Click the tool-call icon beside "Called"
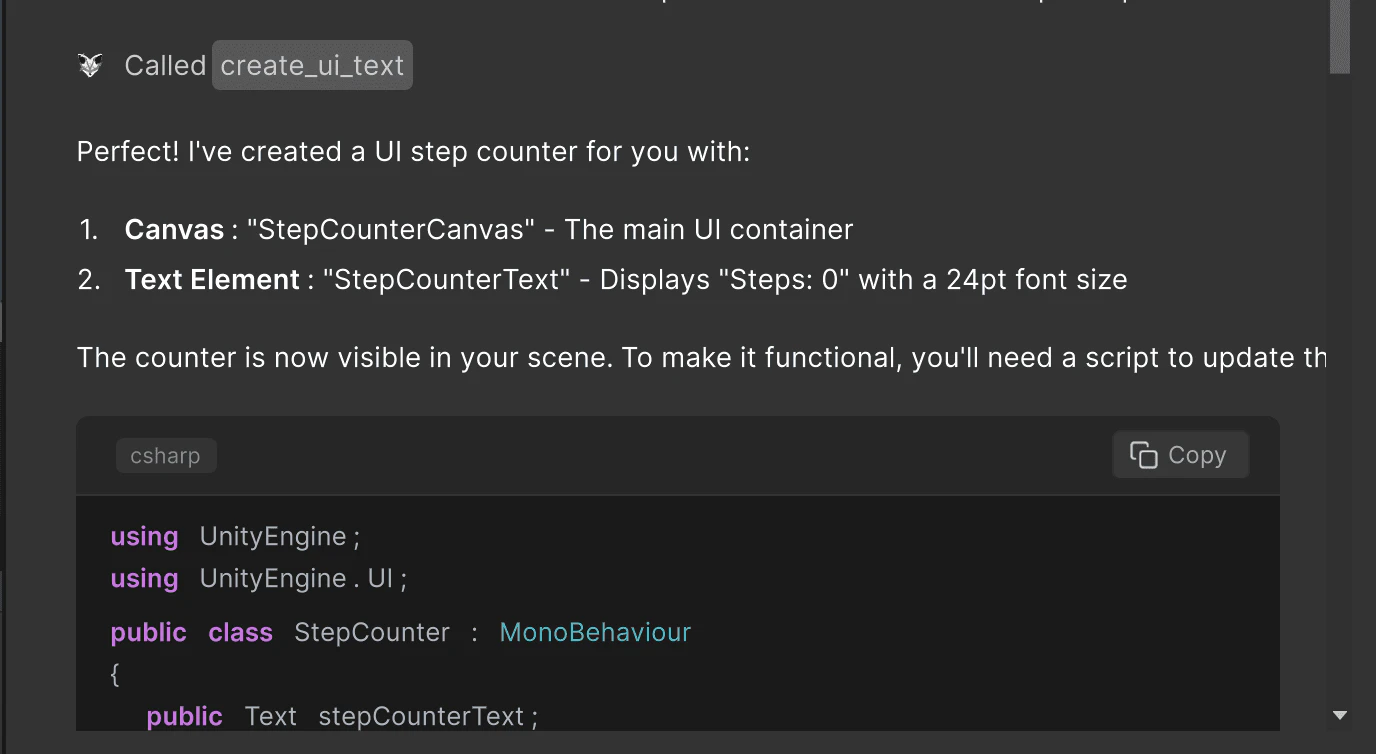 tap(90, 66)
